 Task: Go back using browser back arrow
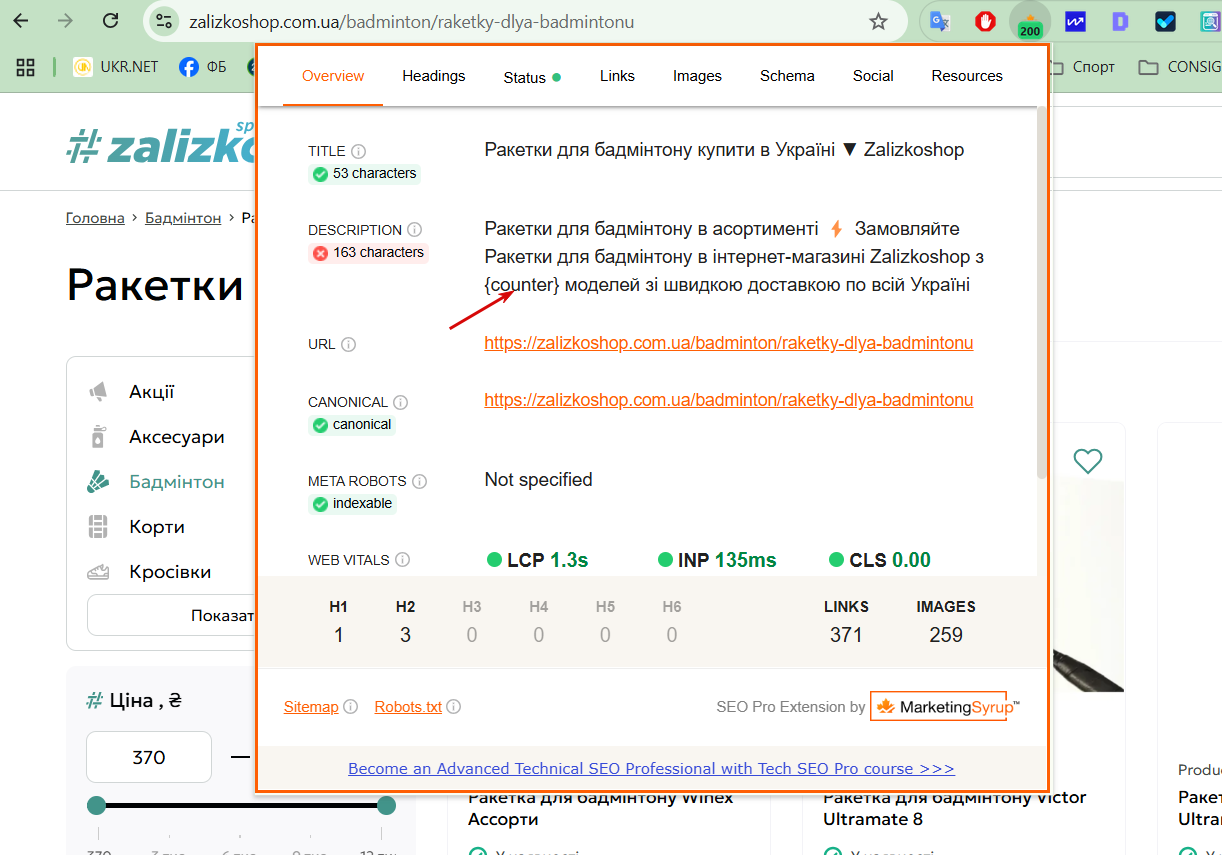coord(21,21)
